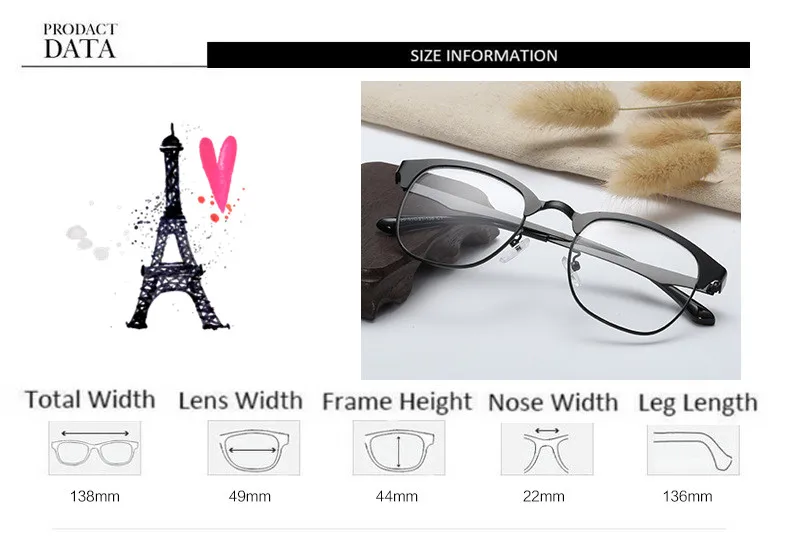Click the 22mm nose width value

pos(543,497)
